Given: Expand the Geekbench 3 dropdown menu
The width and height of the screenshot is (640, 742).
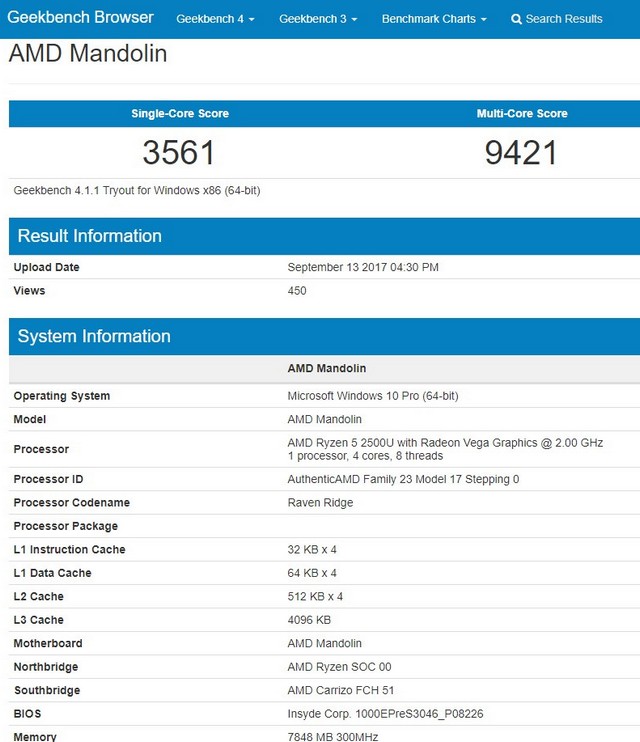Looking at the screenshot, I should tap(318, 19).
